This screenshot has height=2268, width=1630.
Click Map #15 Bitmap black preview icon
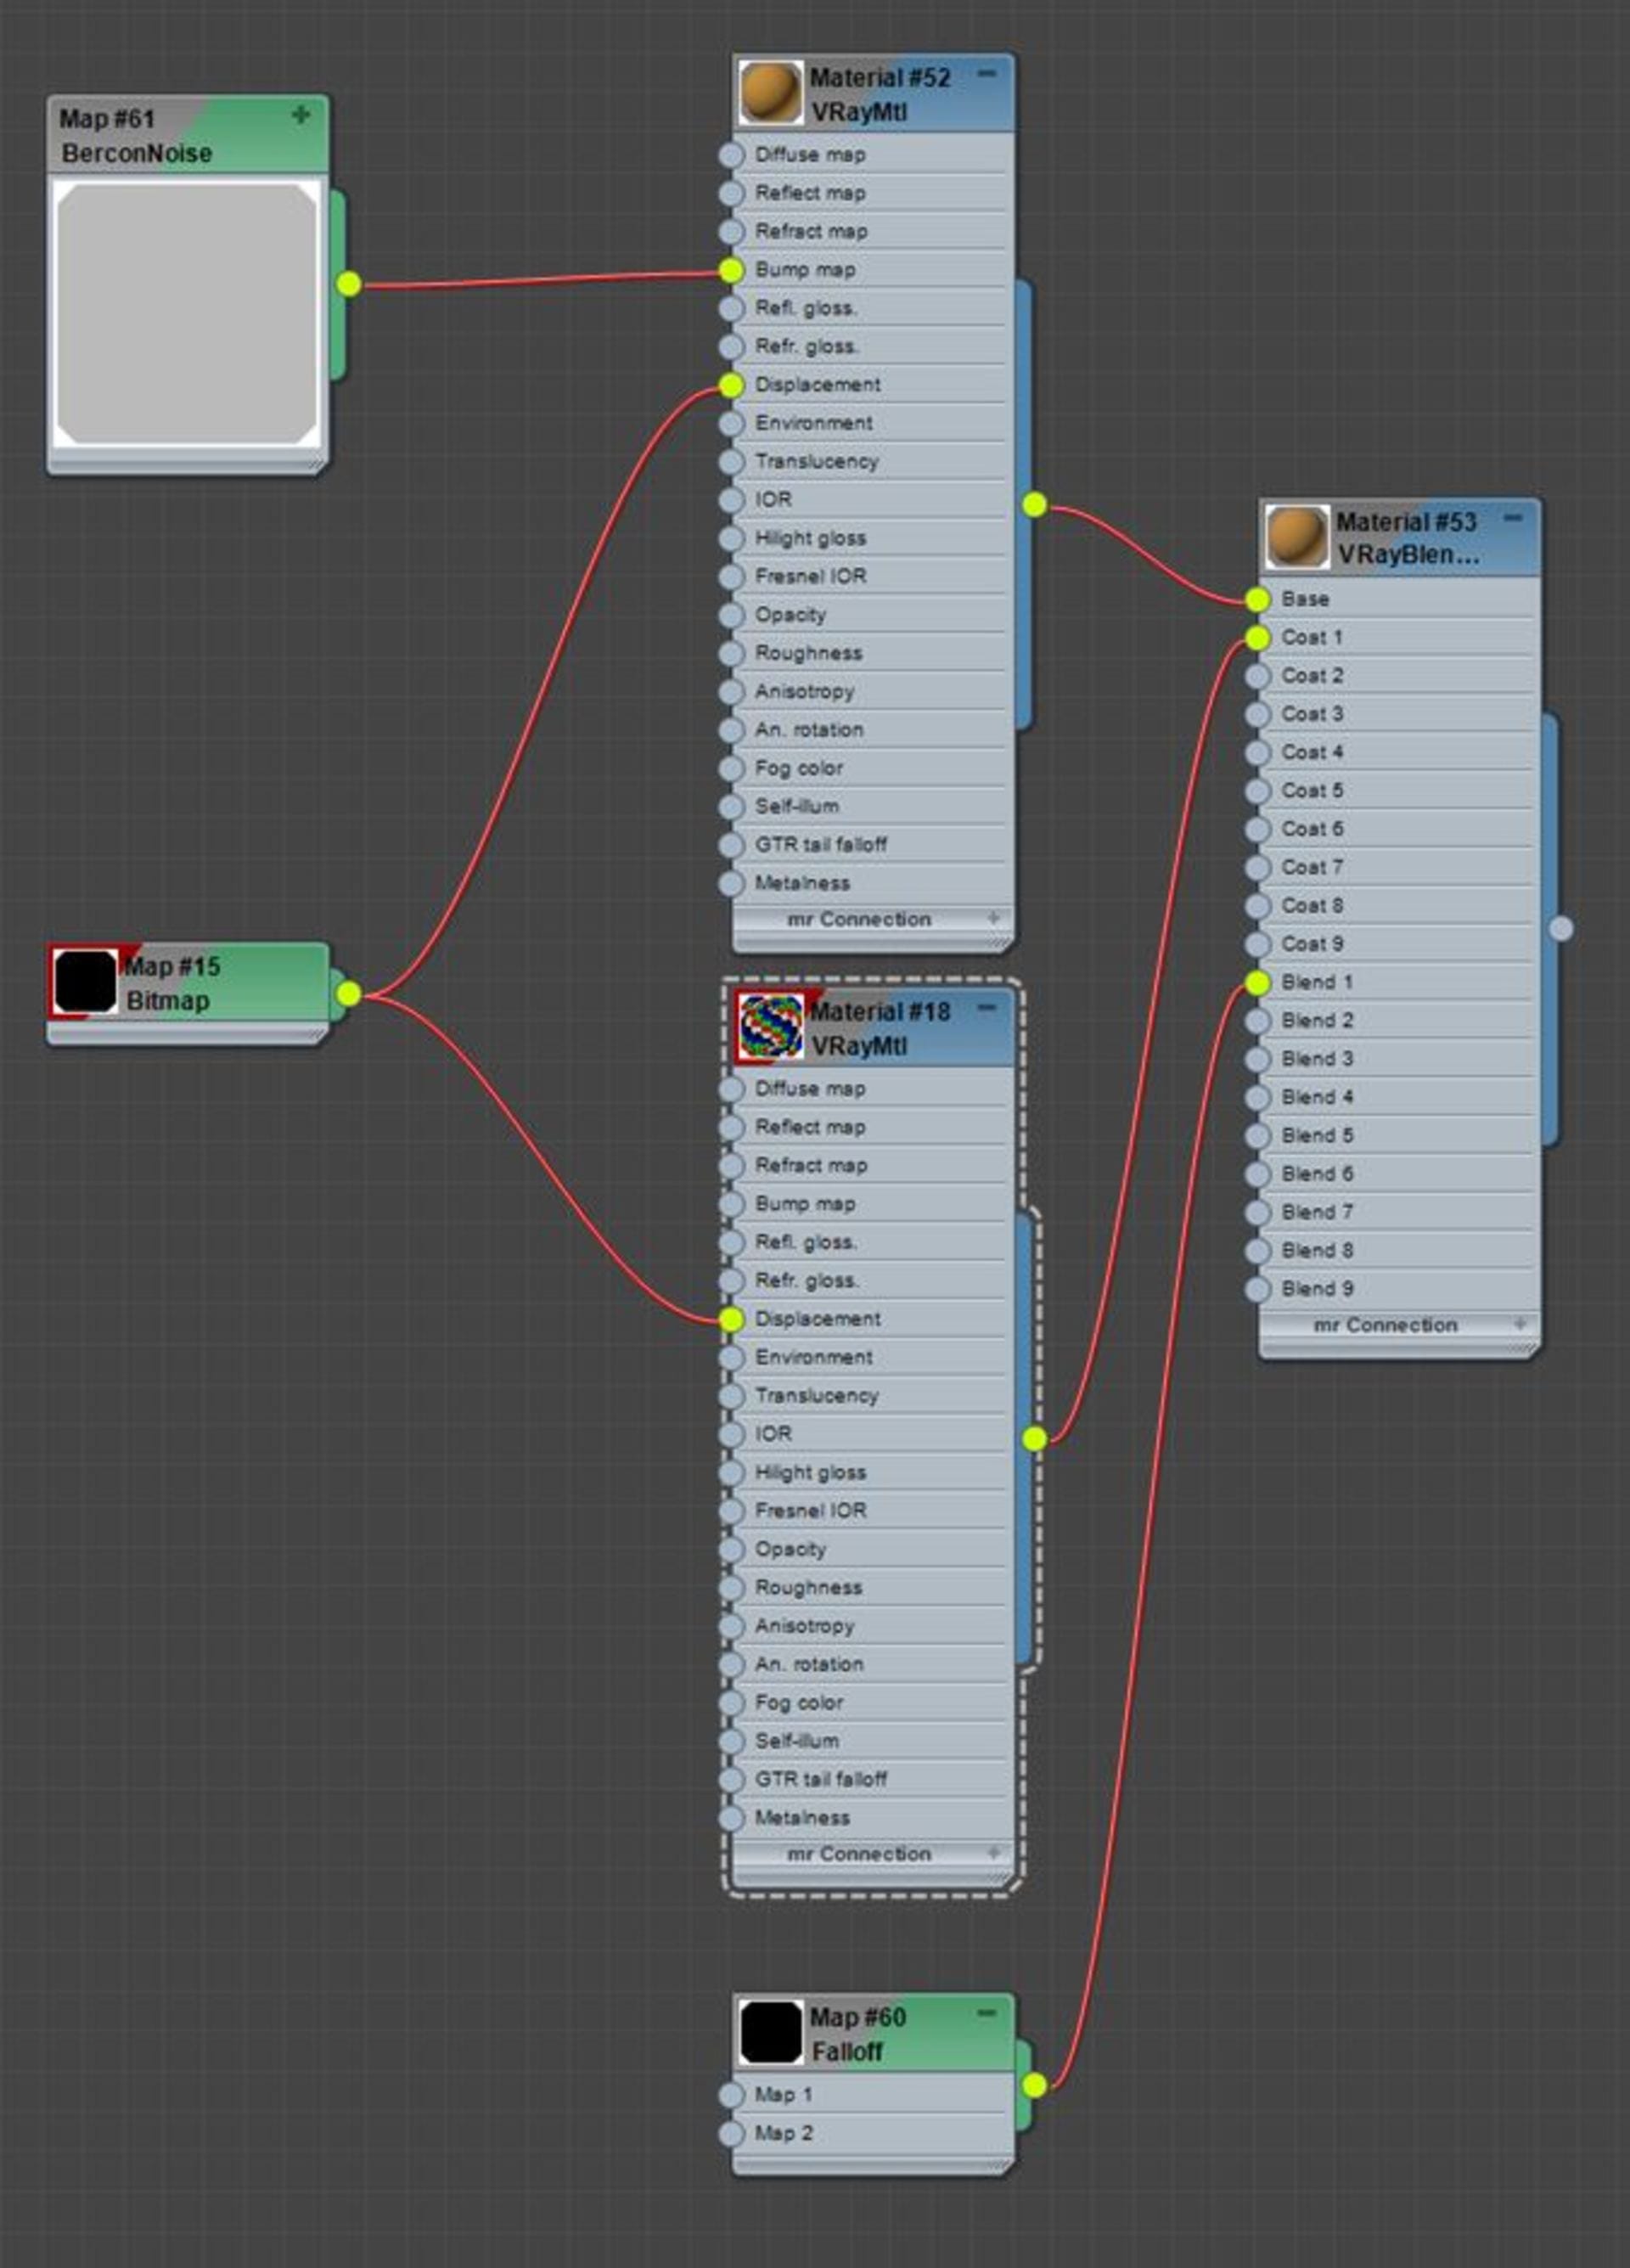[84, 982]
